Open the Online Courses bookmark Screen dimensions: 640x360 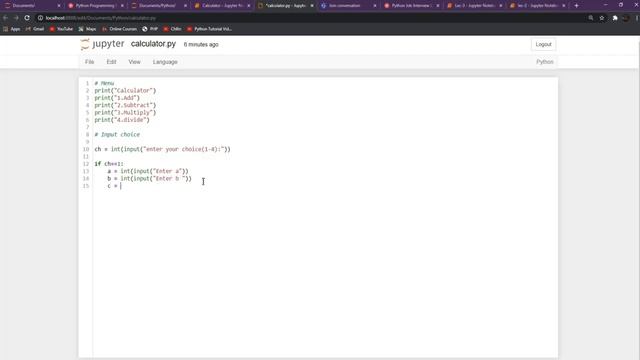click(120, 29)
